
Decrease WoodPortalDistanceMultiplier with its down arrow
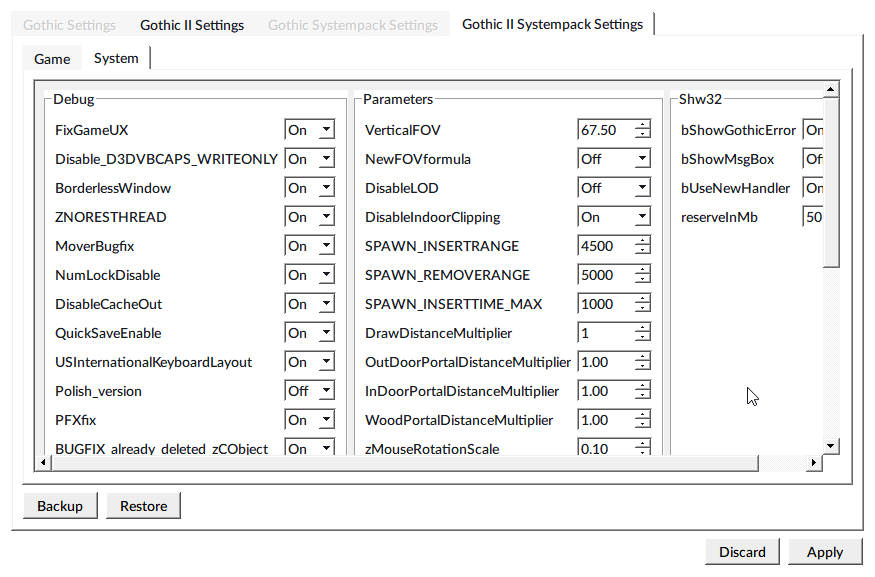(x=642, y=425)
